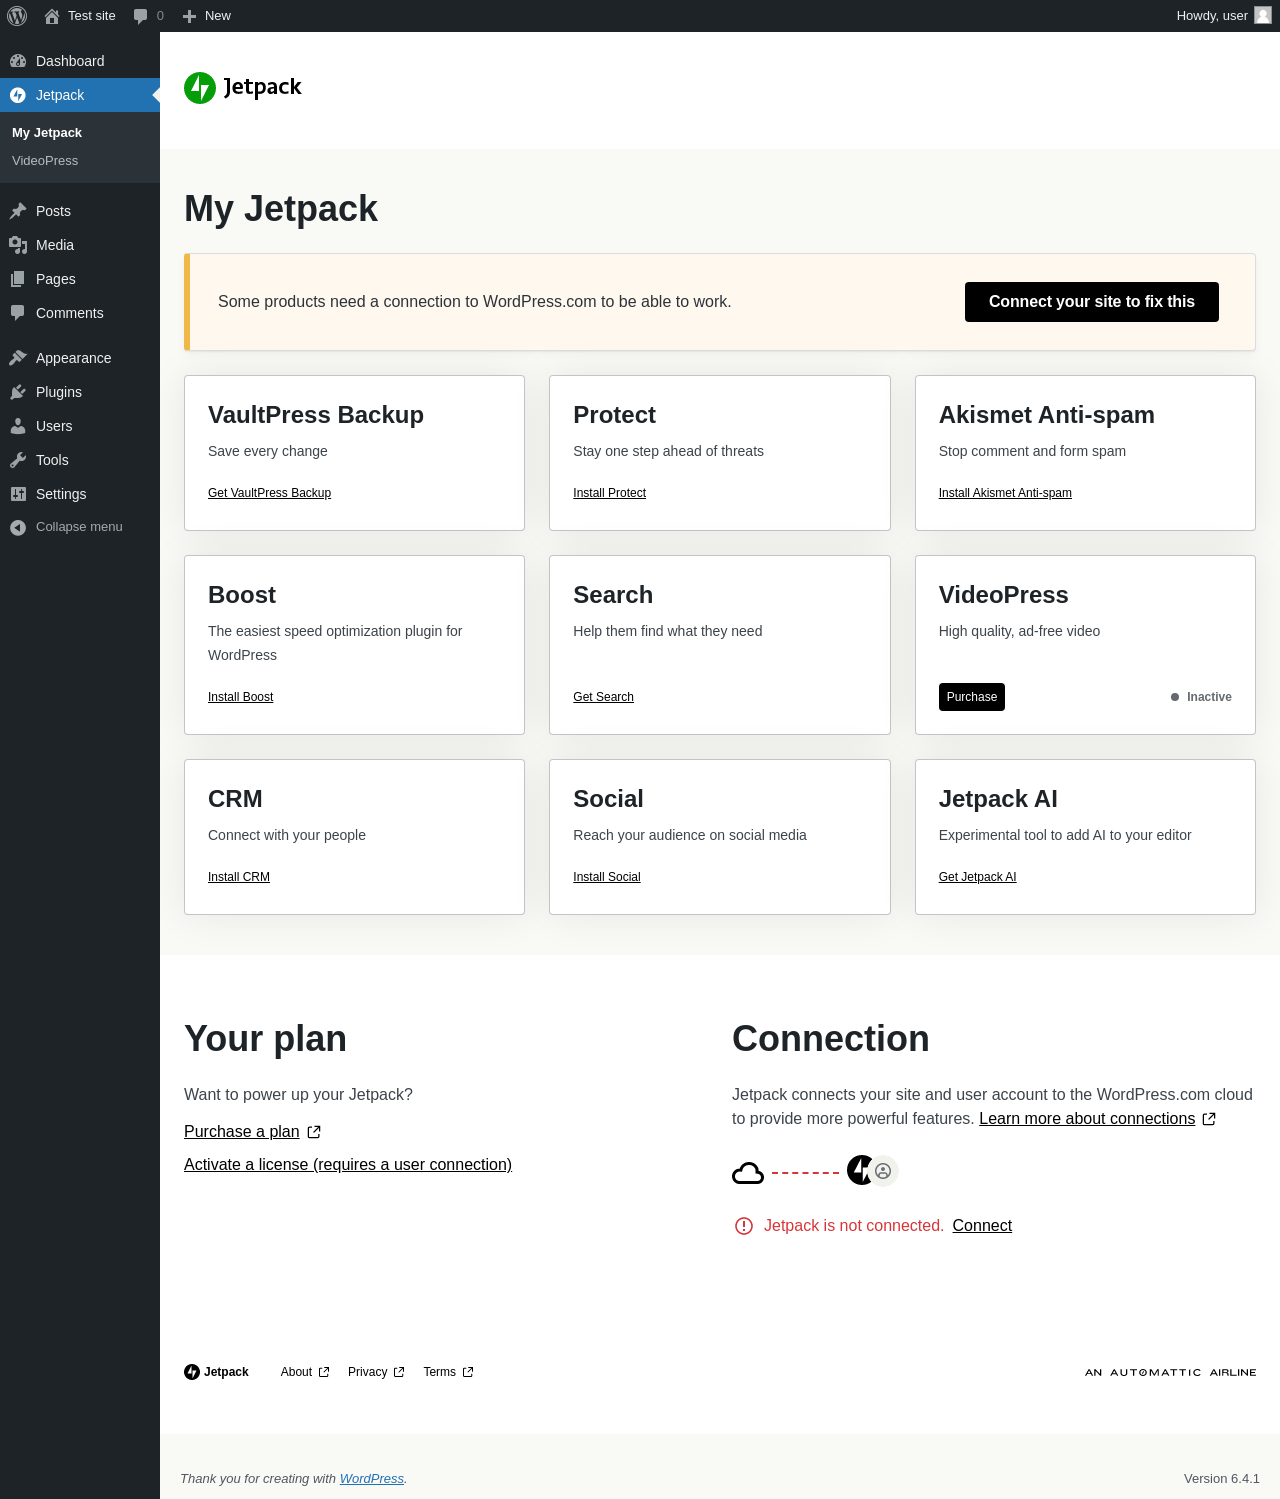Select VideoPress submenu item
The image size is (1280, 1499).
pos(45,161)
